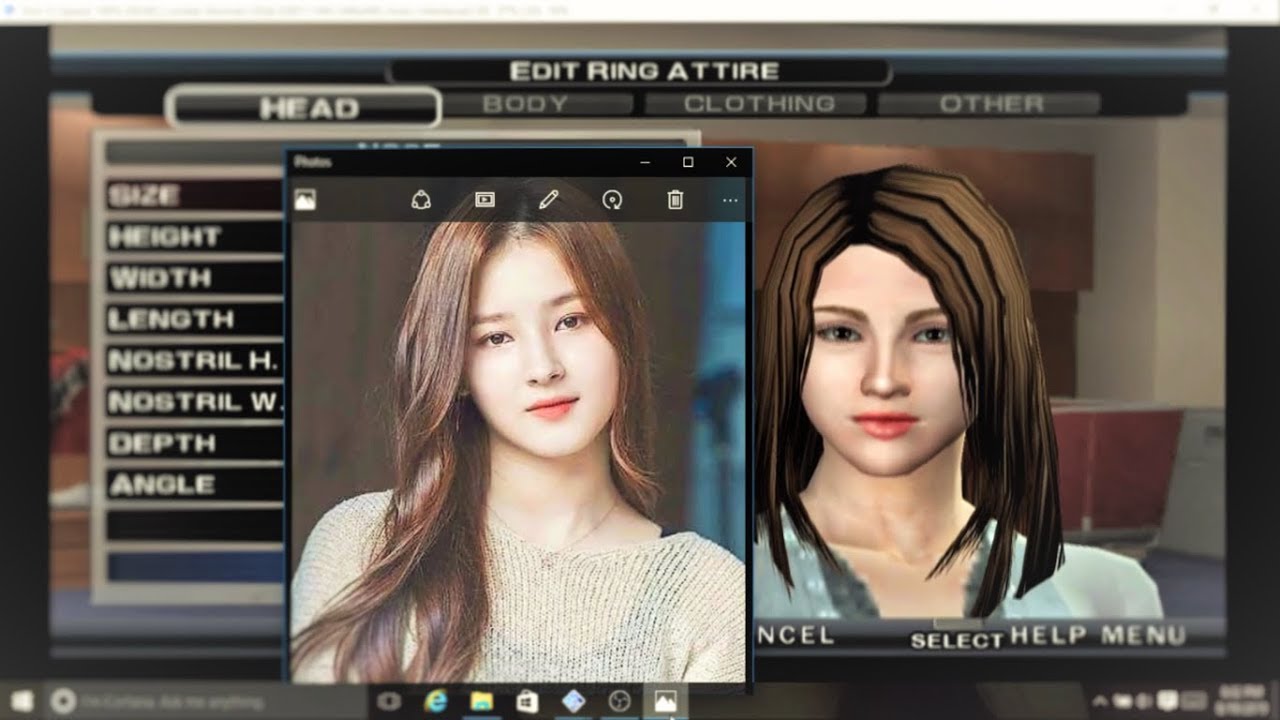Viewport: 1280px width, 720px height.
Task: Open Windows Store from taskbar
Action: [527, 701]
